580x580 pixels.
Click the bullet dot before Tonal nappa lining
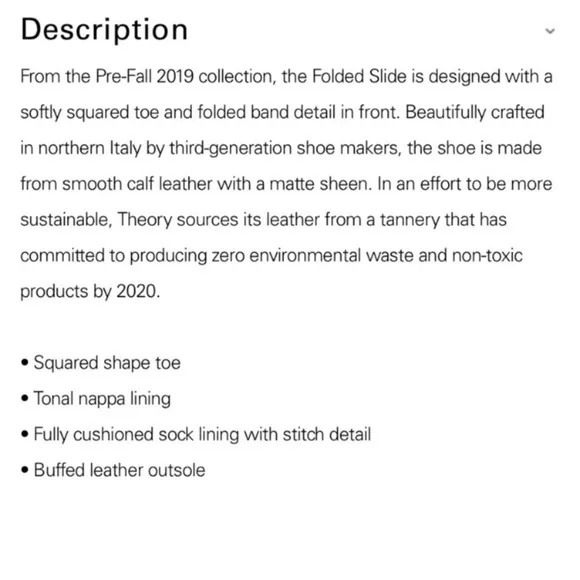pos(25,398)
